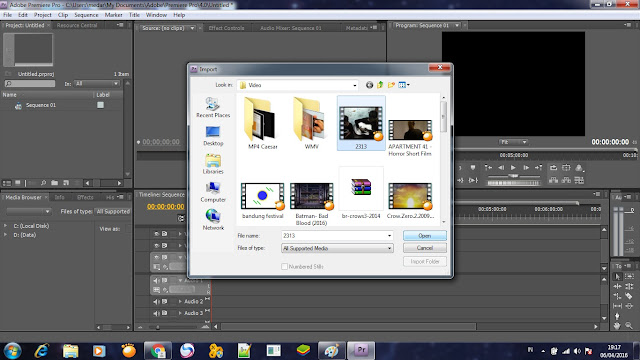
Task: Switch to the Resource Central tab
Action: coord(77,25)
